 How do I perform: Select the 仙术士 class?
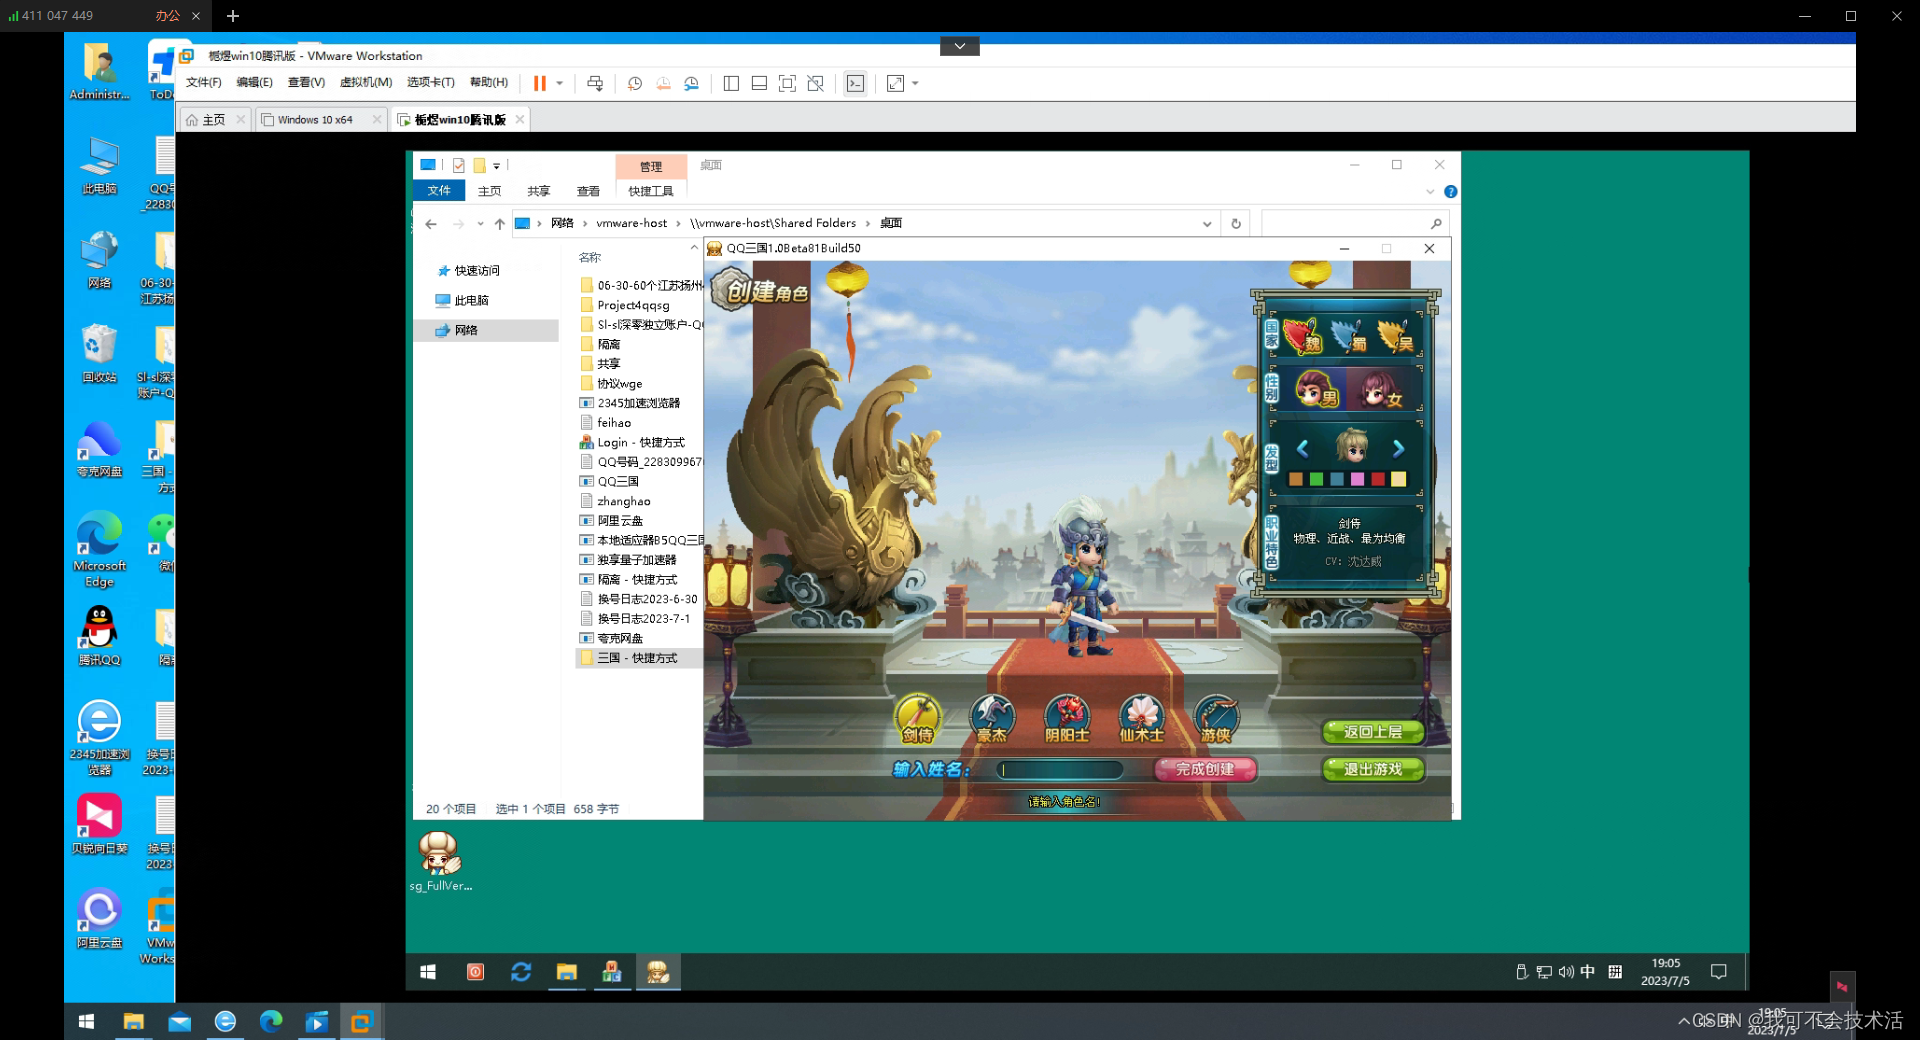[1141, 719]
